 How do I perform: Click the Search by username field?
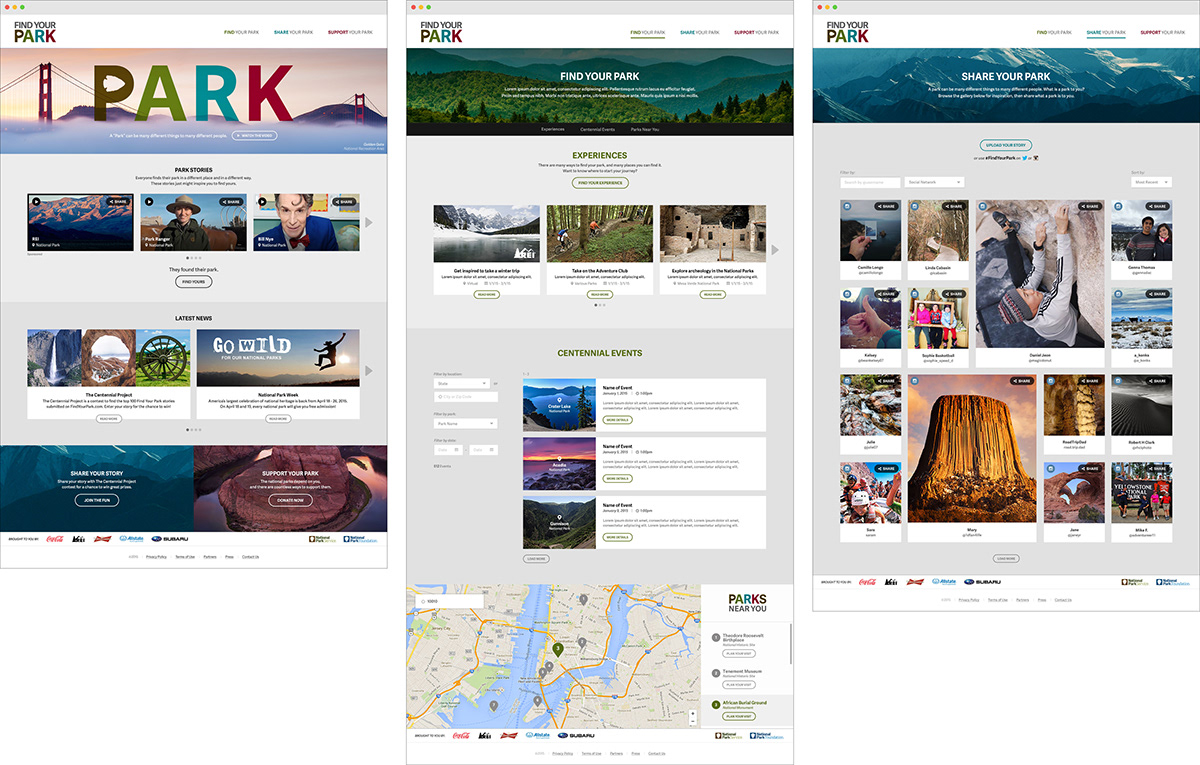(869, 182)
